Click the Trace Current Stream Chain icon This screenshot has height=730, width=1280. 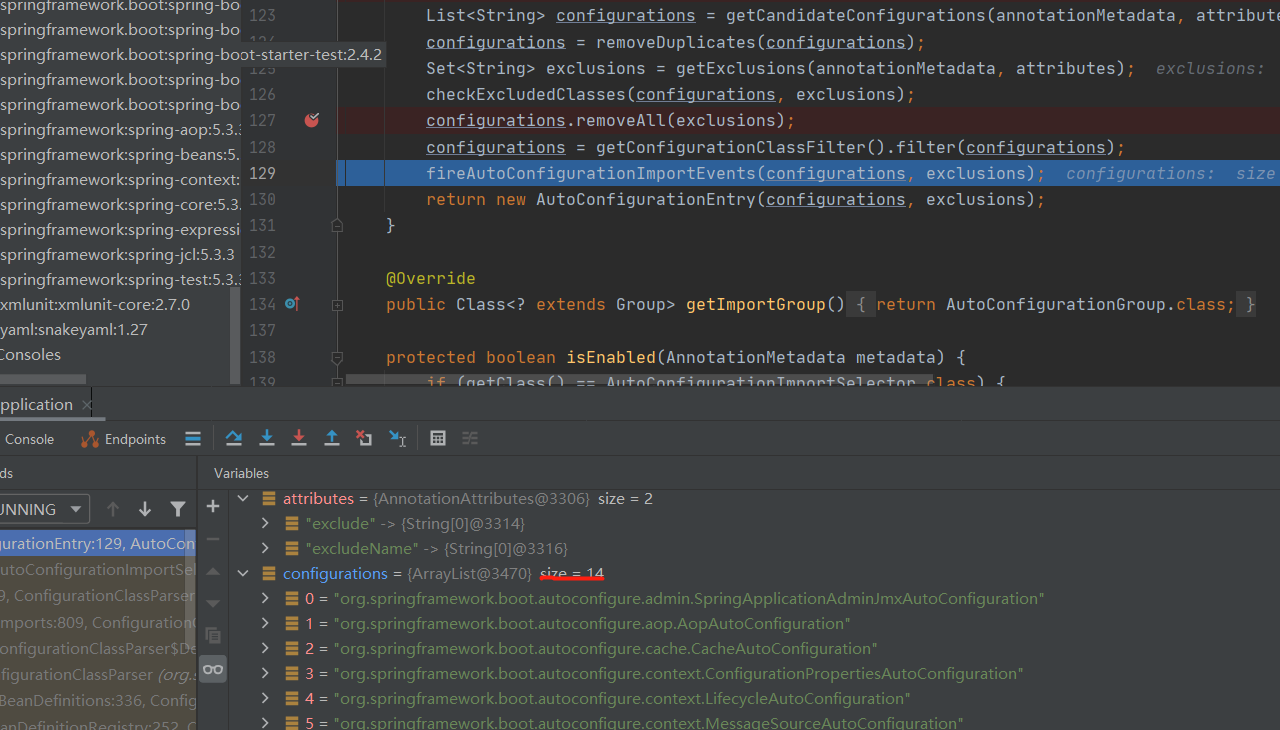pos(470,438)
